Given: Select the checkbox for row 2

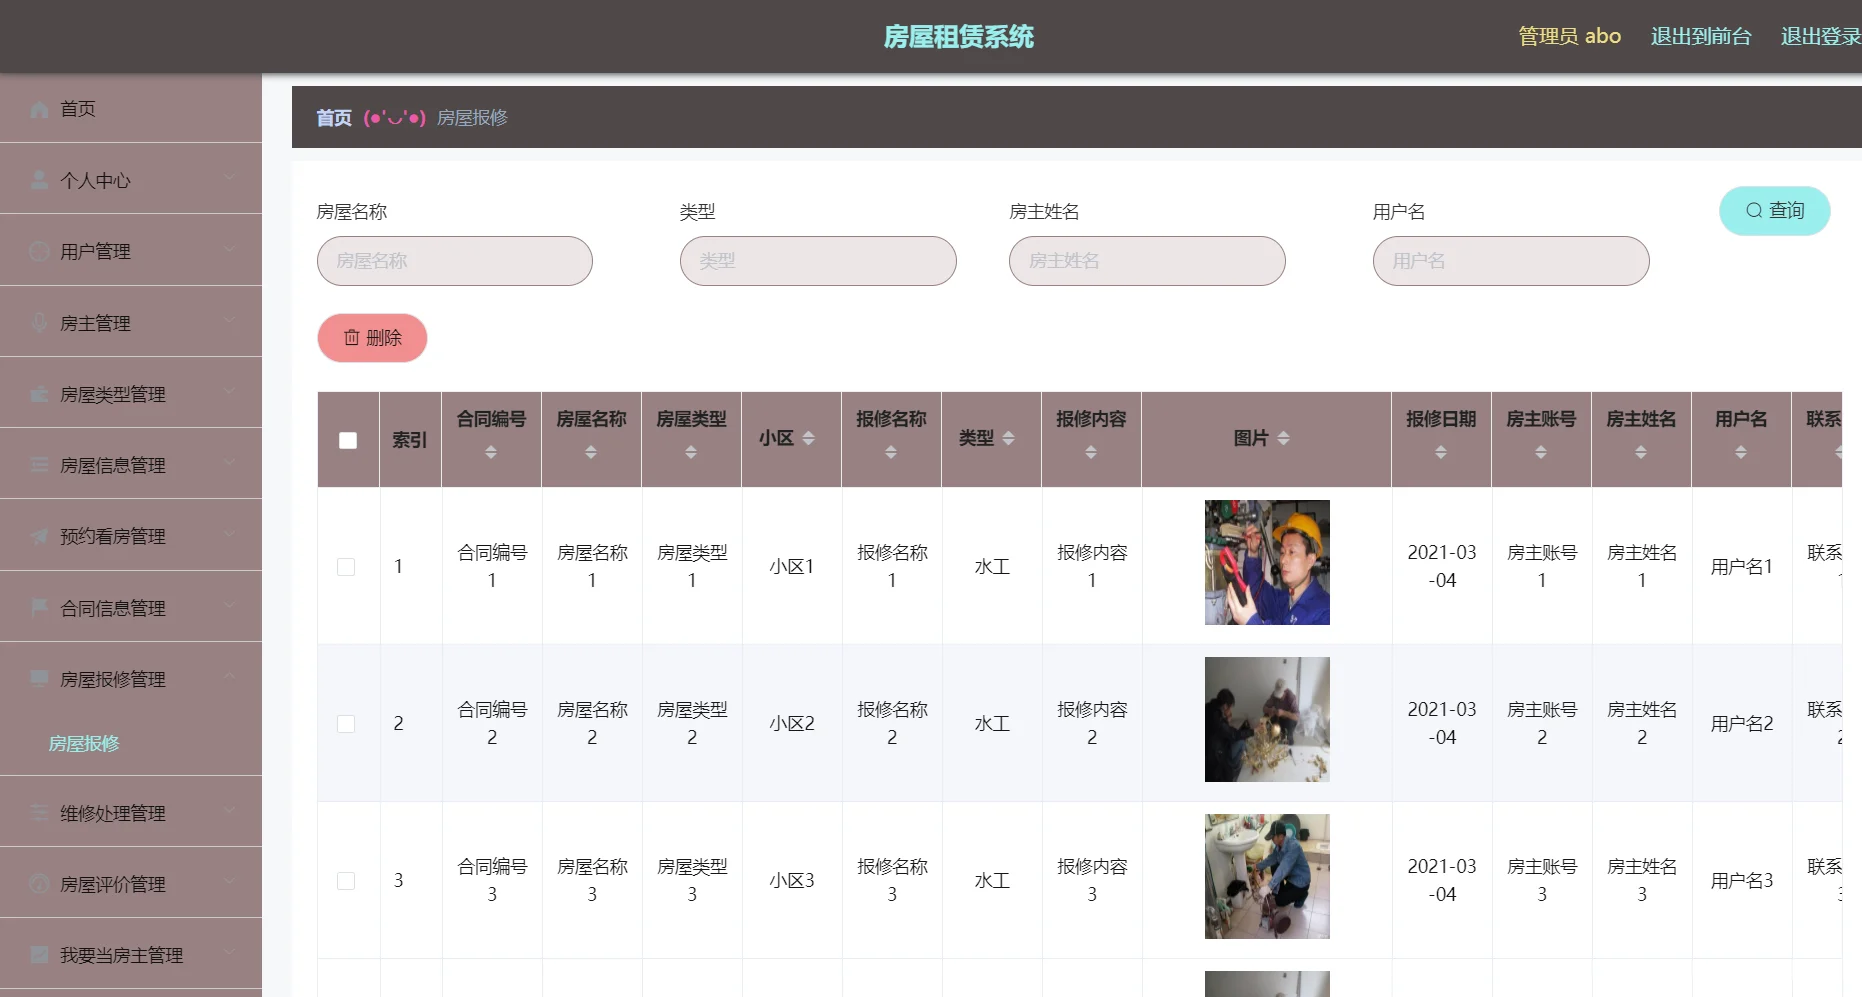Looking at the screenshot, I should 347,723.
